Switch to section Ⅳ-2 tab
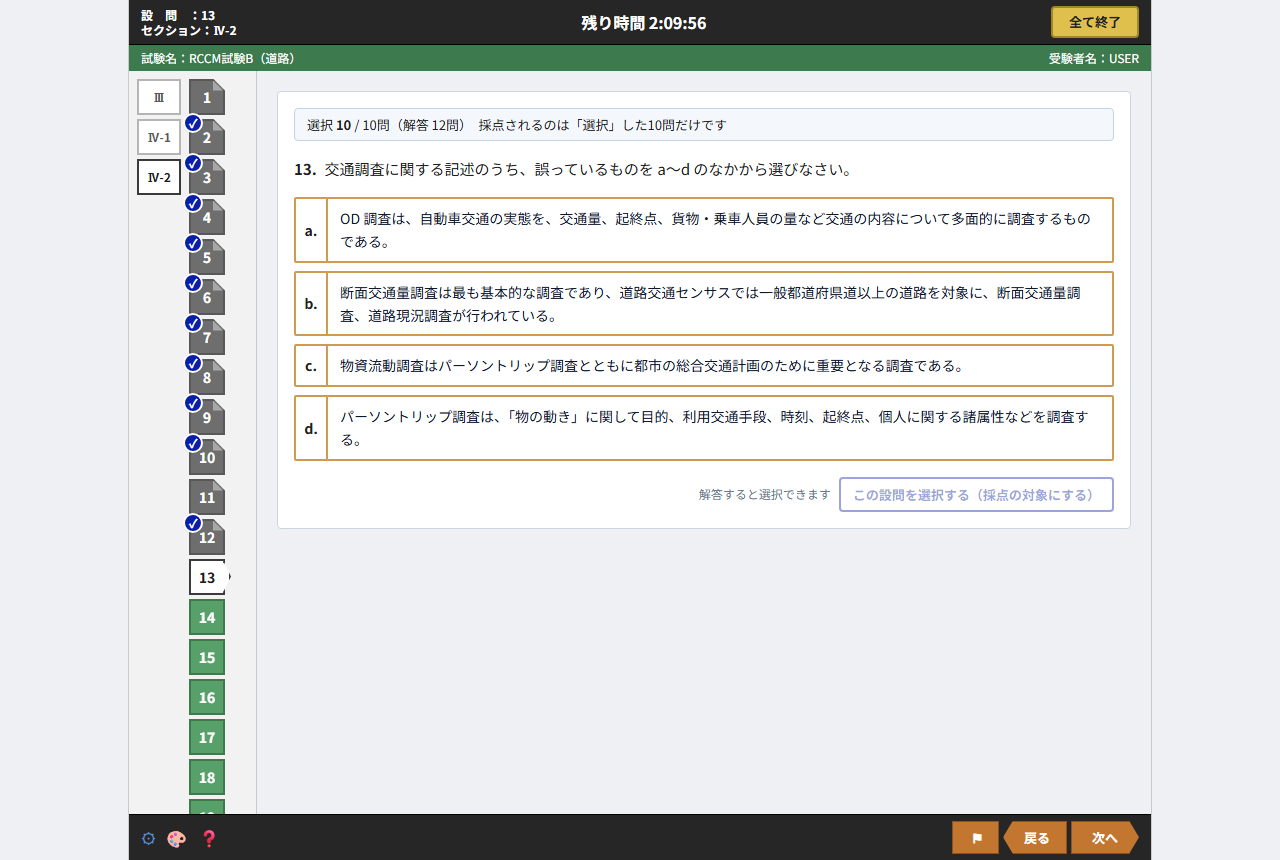 [159, 177]
